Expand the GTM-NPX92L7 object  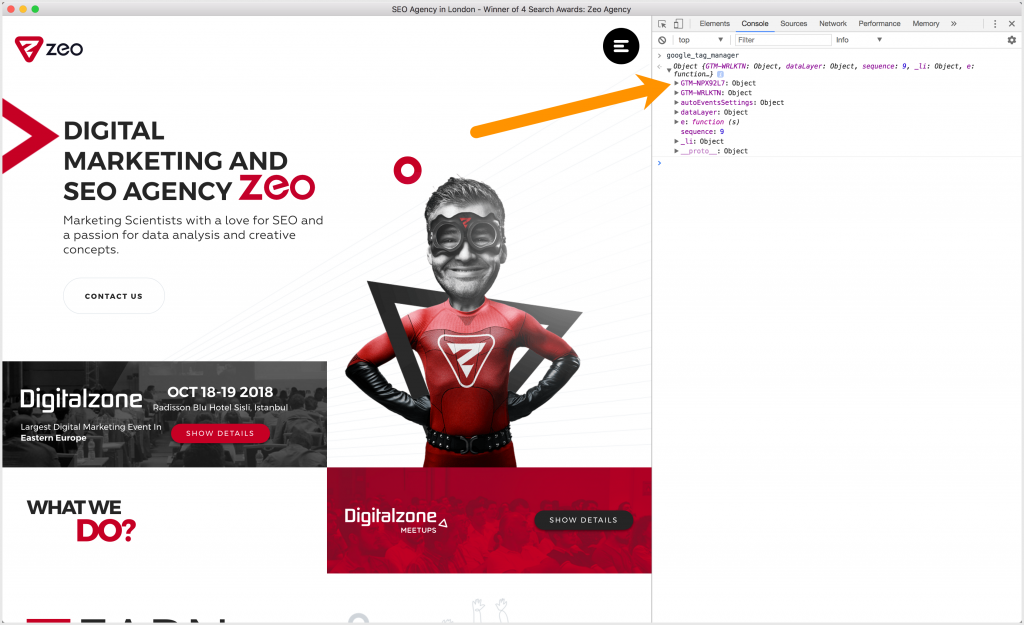(677, 83)
